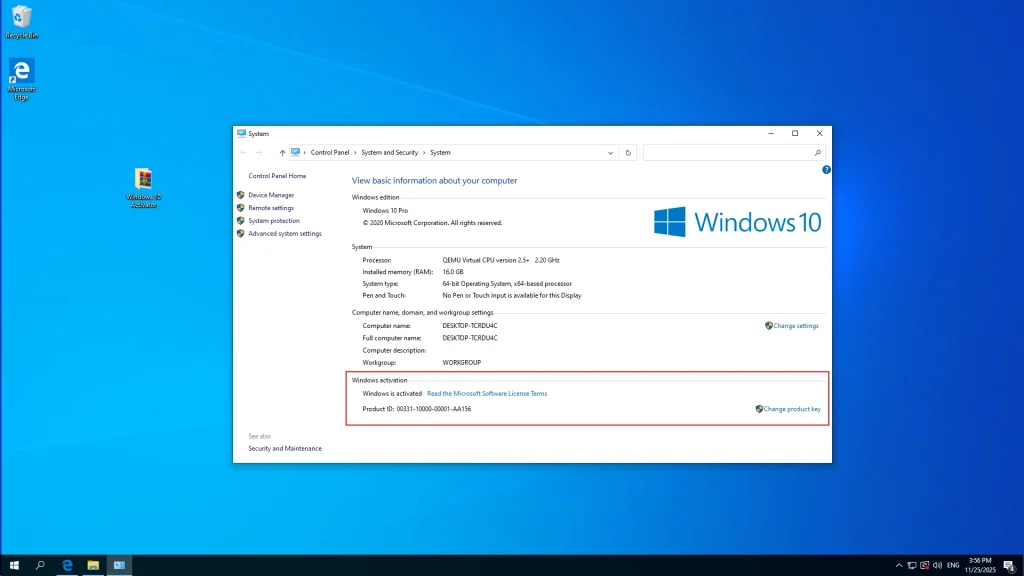Expand hidden icons in the system tray
This screenshot has height=576, width=1024.
pyautogui.click(x=899, y=565)
